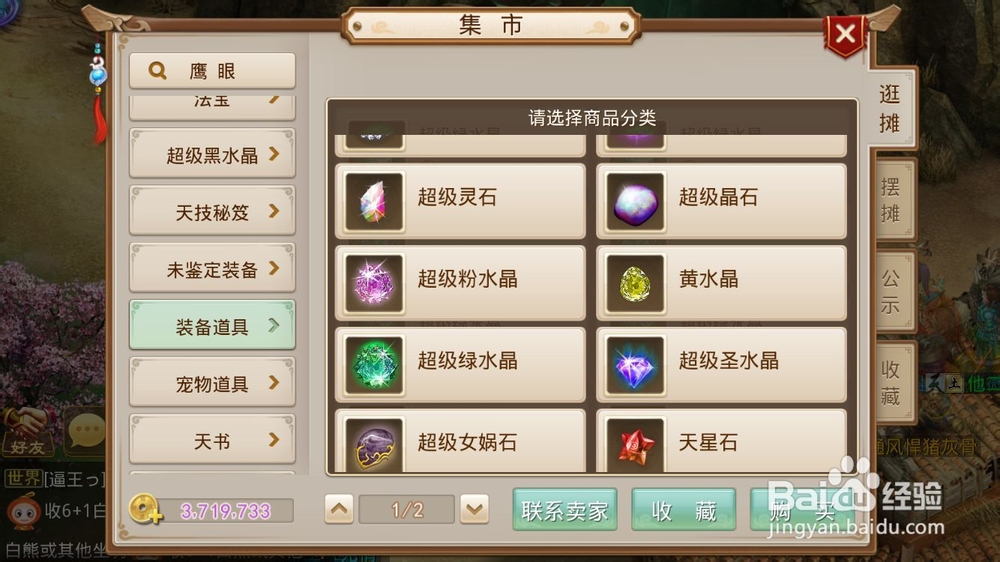
Task: Expand the 未鉴定装备 category
Action: click(x=212, y=269)
